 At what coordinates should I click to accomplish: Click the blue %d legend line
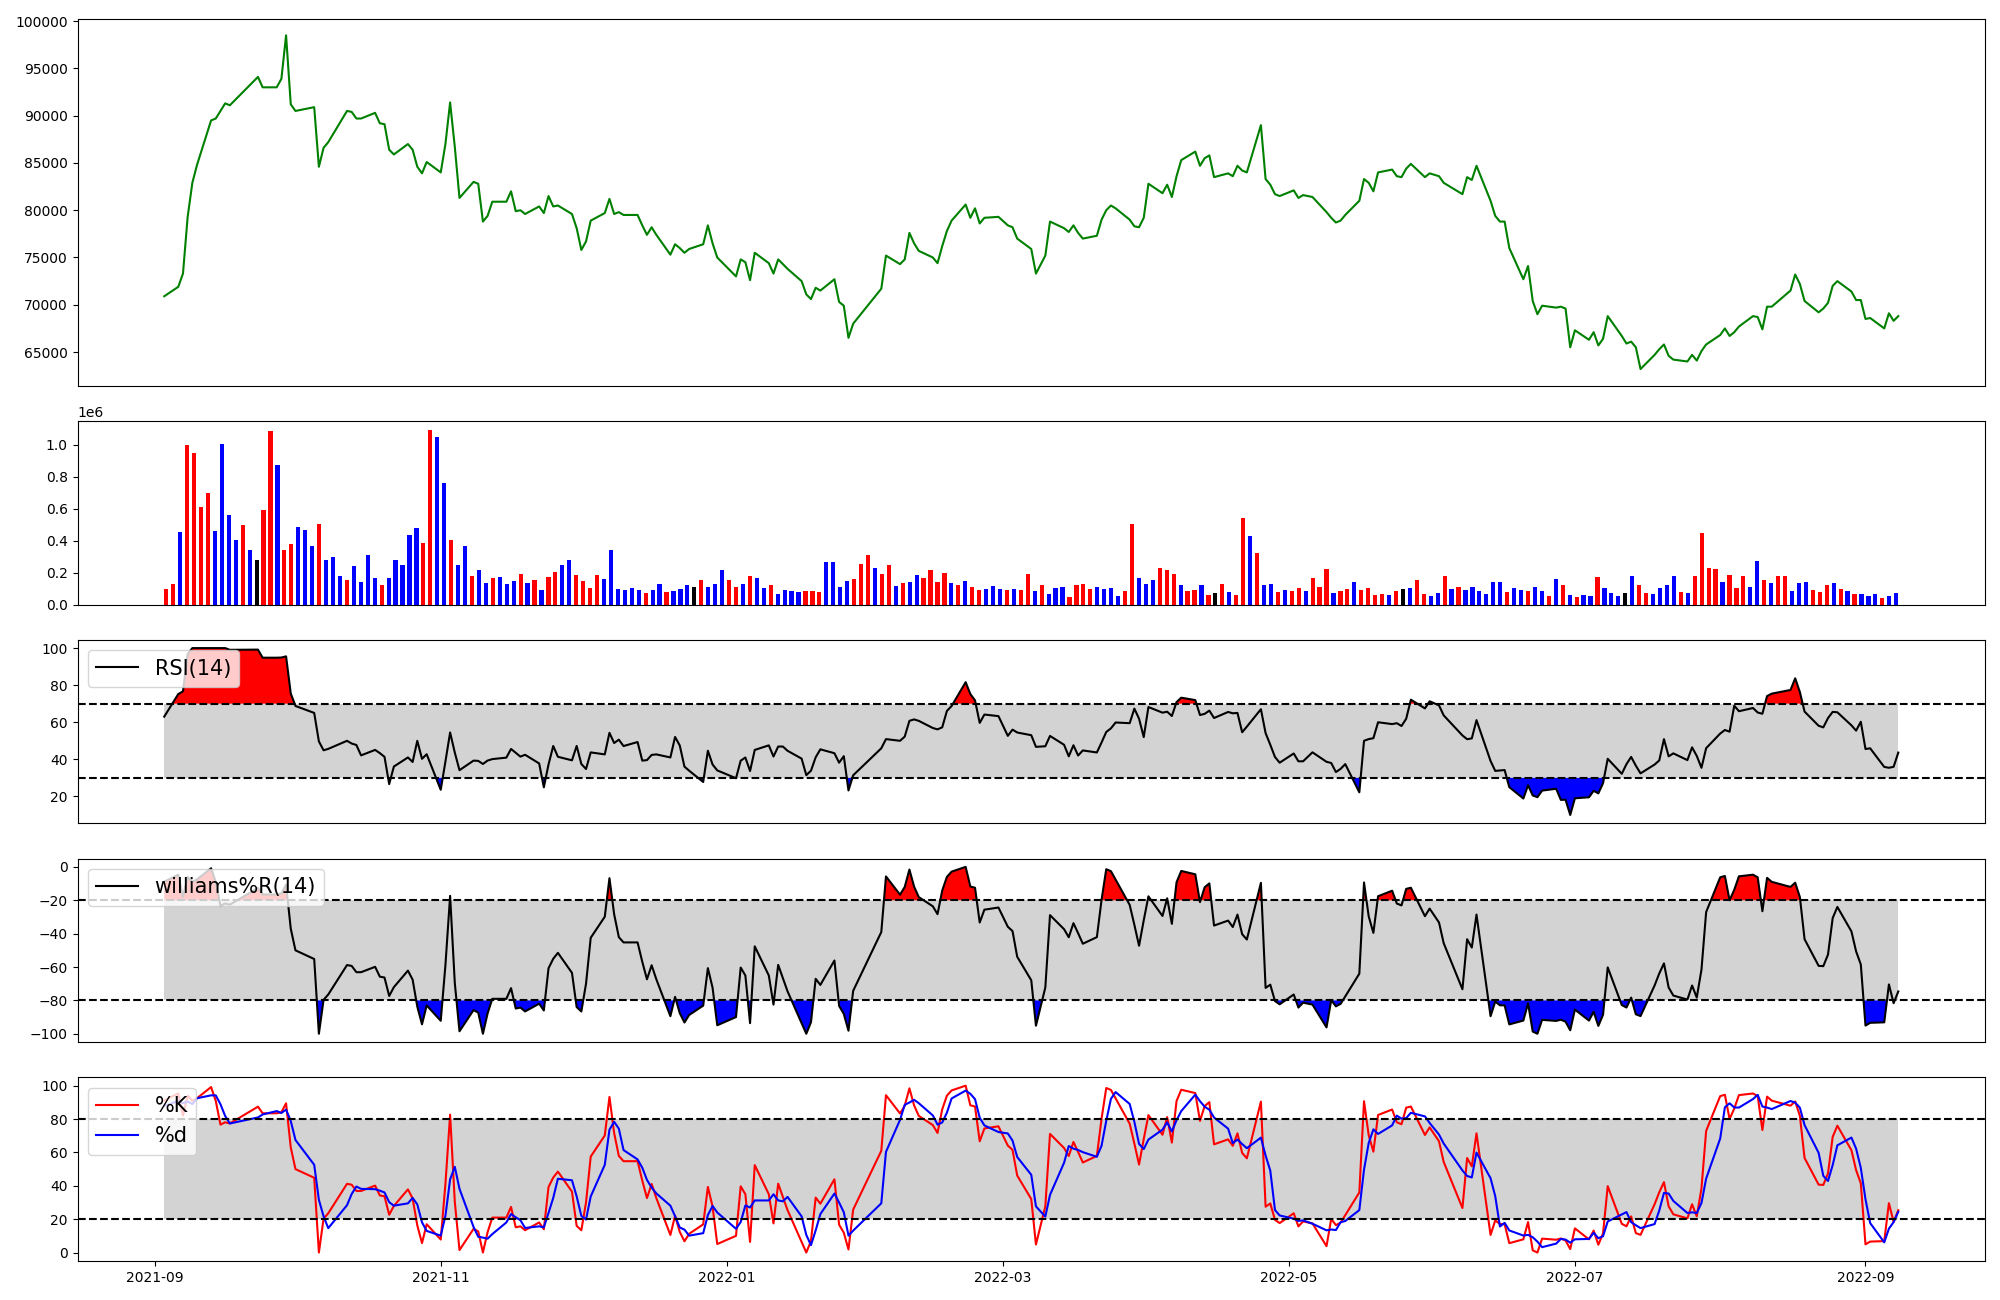(x=118, y=1135)
